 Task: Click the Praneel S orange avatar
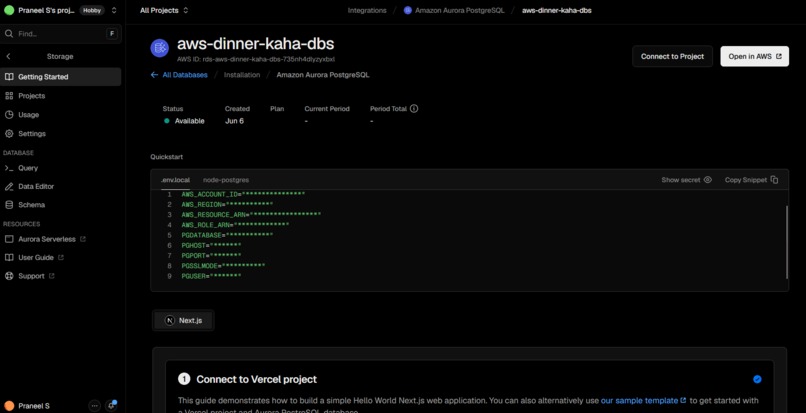[x=9, y=406]
